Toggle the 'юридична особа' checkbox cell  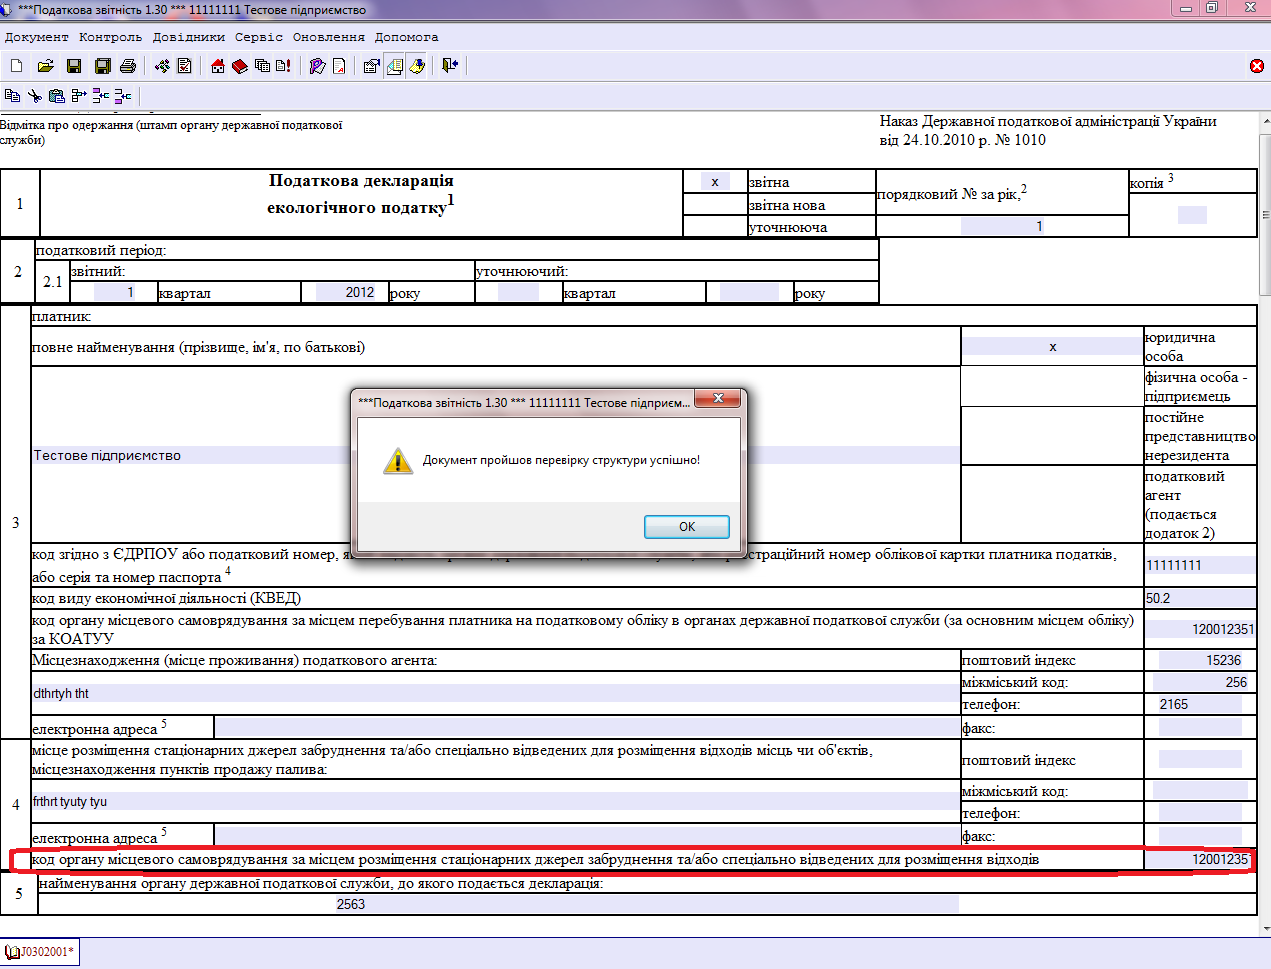[x=1052, y=347]
